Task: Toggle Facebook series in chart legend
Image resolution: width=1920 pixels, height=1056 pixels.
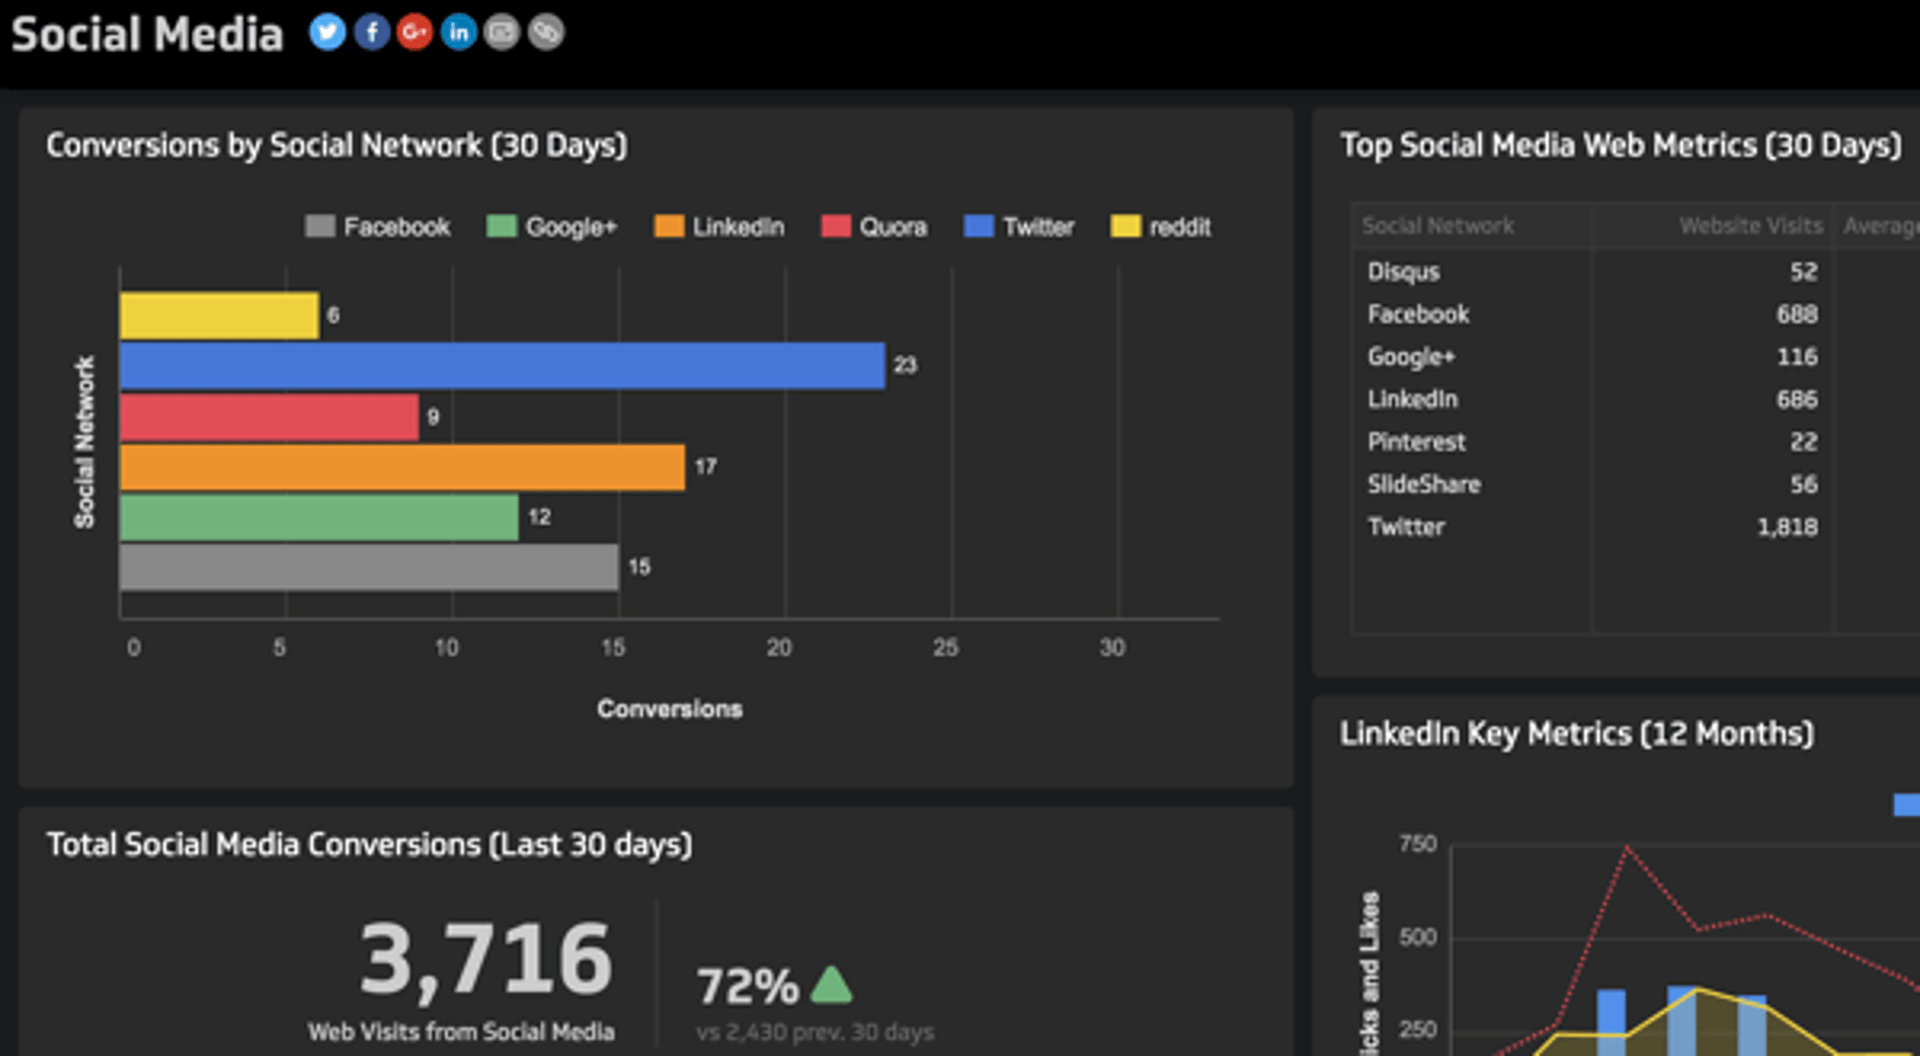Action: point(378,227)
